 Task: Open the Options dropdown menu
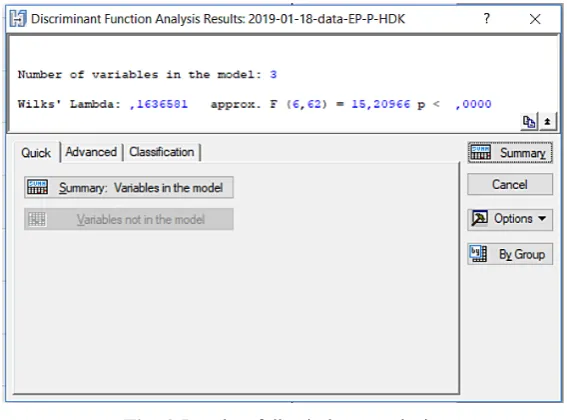pos(510,219)
